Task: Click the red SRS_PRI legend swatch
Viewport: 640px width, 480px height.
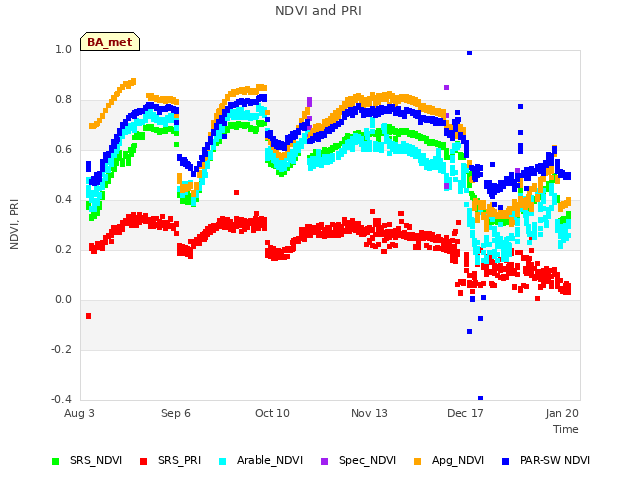Action: [x=143, y=461]
